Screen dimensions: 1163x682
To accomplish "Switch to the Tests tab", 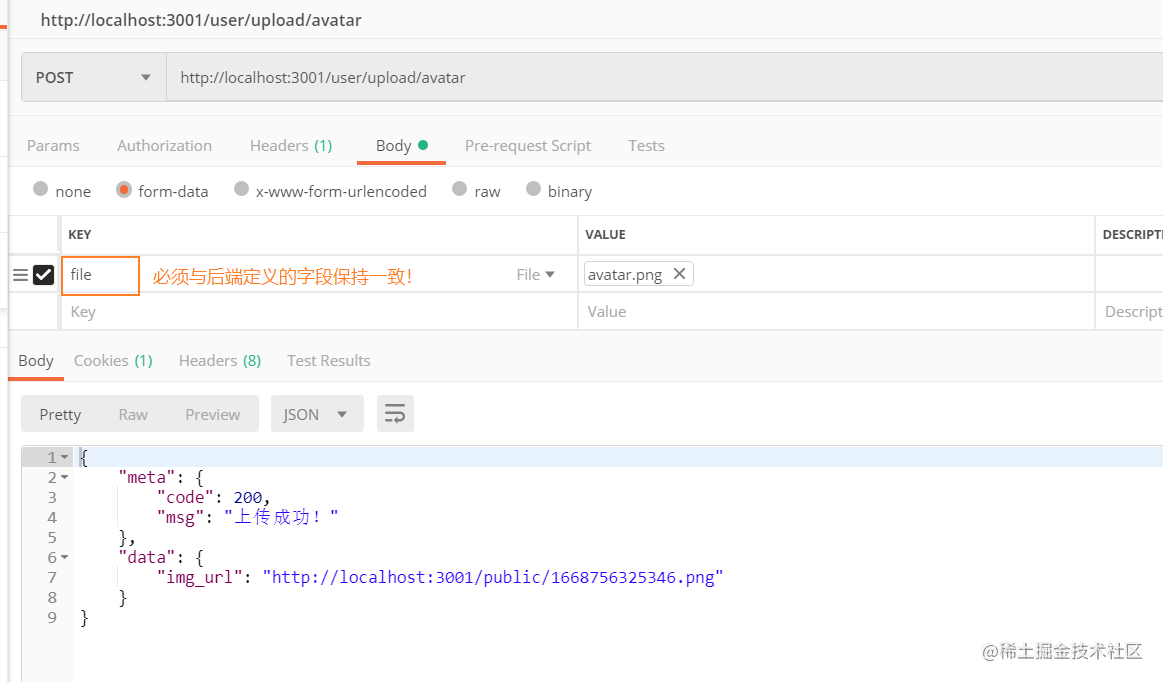I will [x=646, y=145].
